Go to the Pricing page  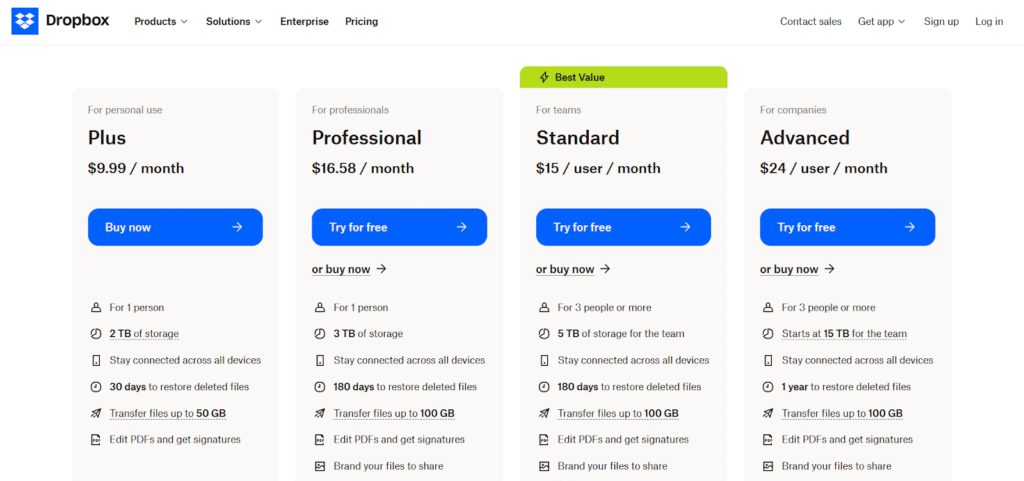(x=361, y=21)
